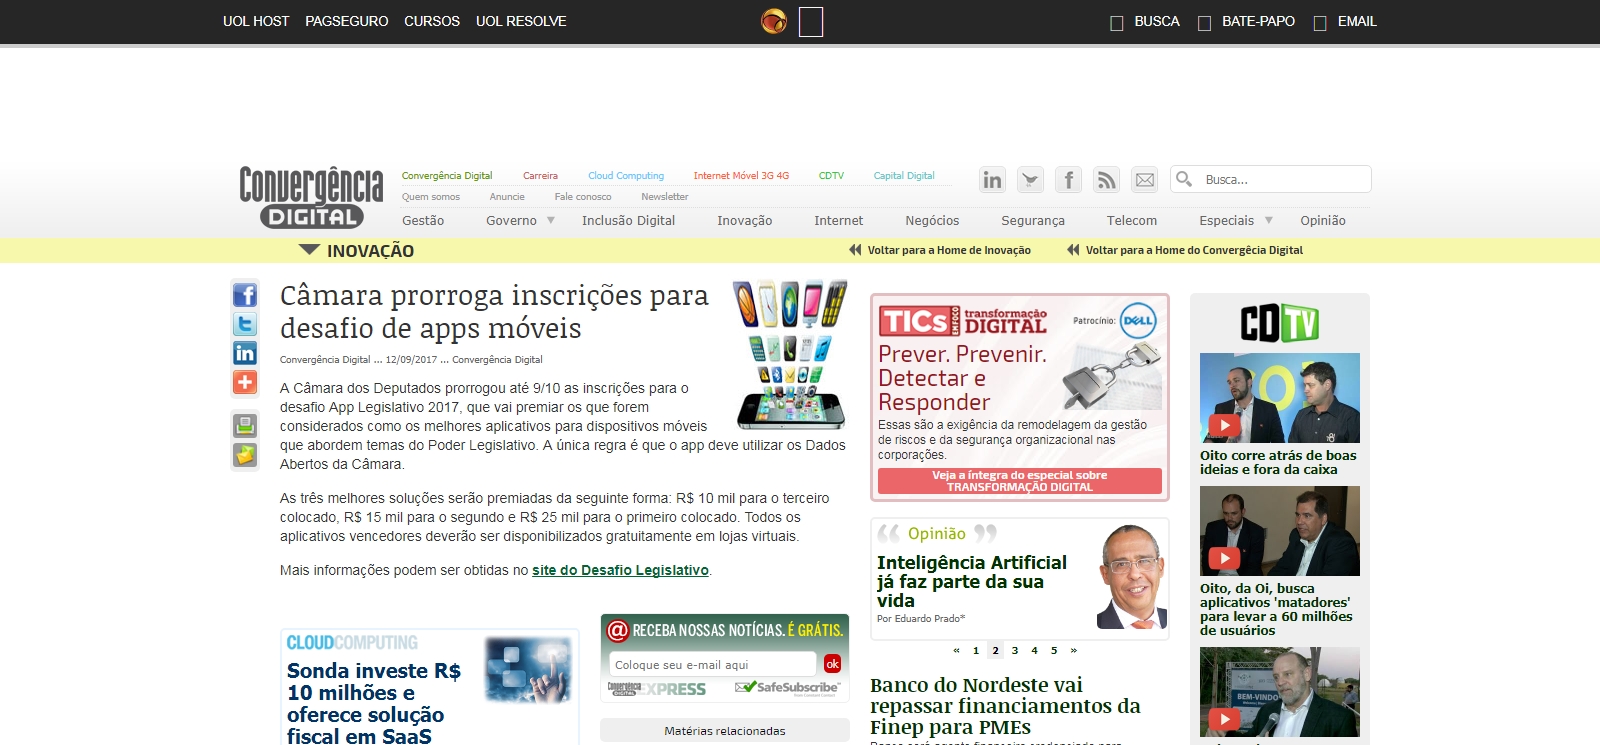The height and width of the screenshot is (745, 1600).
Task: Open 'Inteligência Artificial já faz parte' opinion
Action: coord(971,581)
